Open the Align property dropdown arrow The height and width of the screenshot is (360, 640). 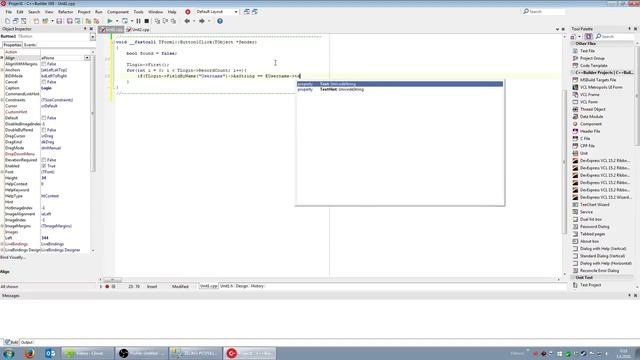point(87,58)
